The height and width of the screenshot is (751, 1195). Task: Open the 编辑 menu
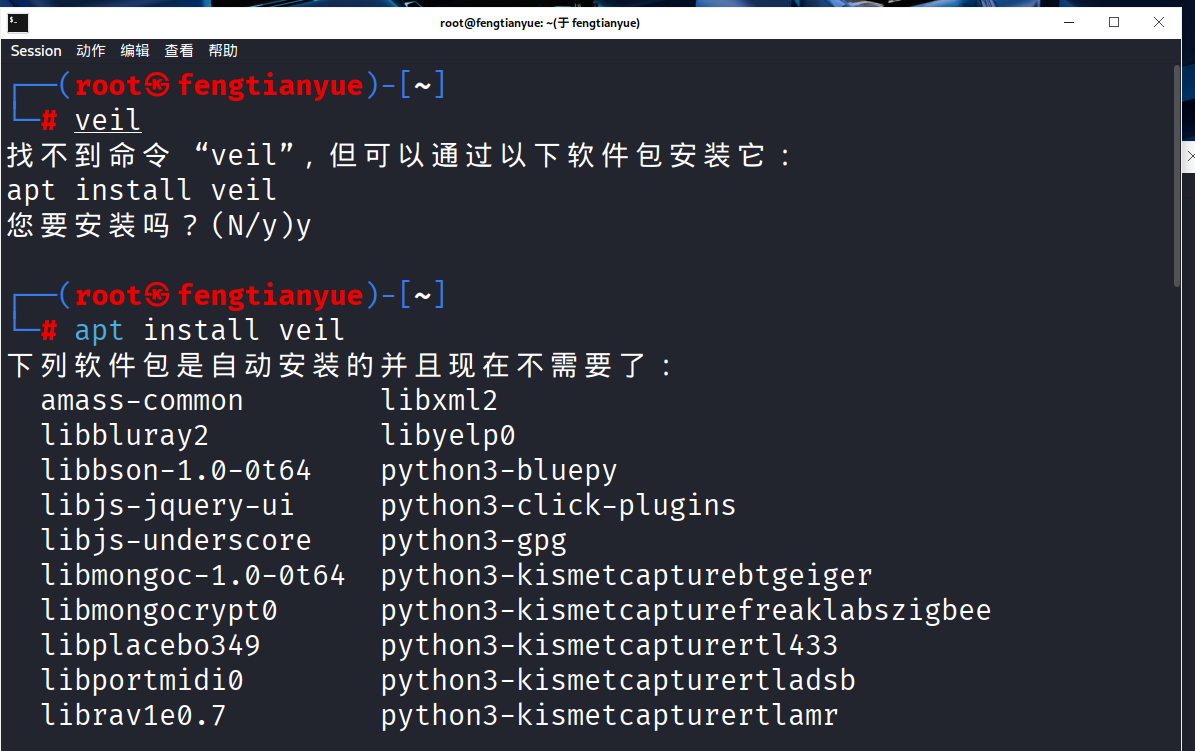135,51
